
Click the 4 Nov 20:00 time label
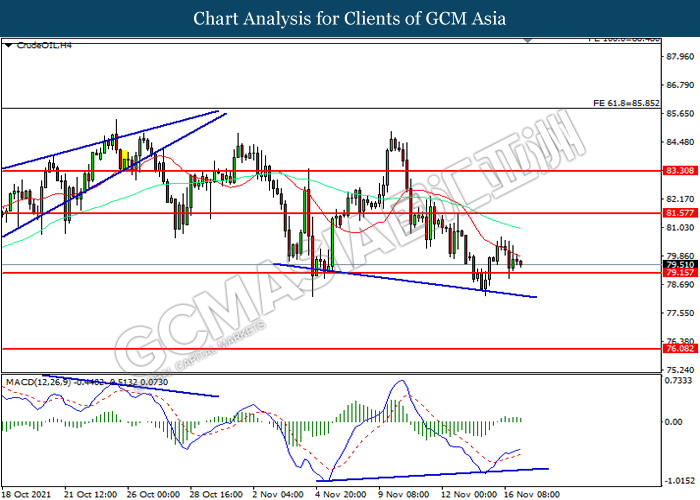pyautogui.click(x=343, y=494)
